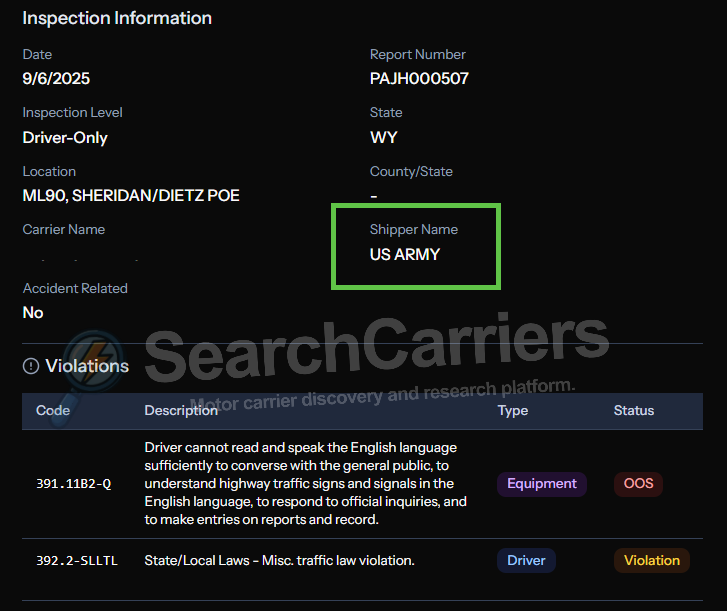This screenshot has height=611, width=727.
Task: Select the date value 9/6/2025
Action: (x=56, y=78)
